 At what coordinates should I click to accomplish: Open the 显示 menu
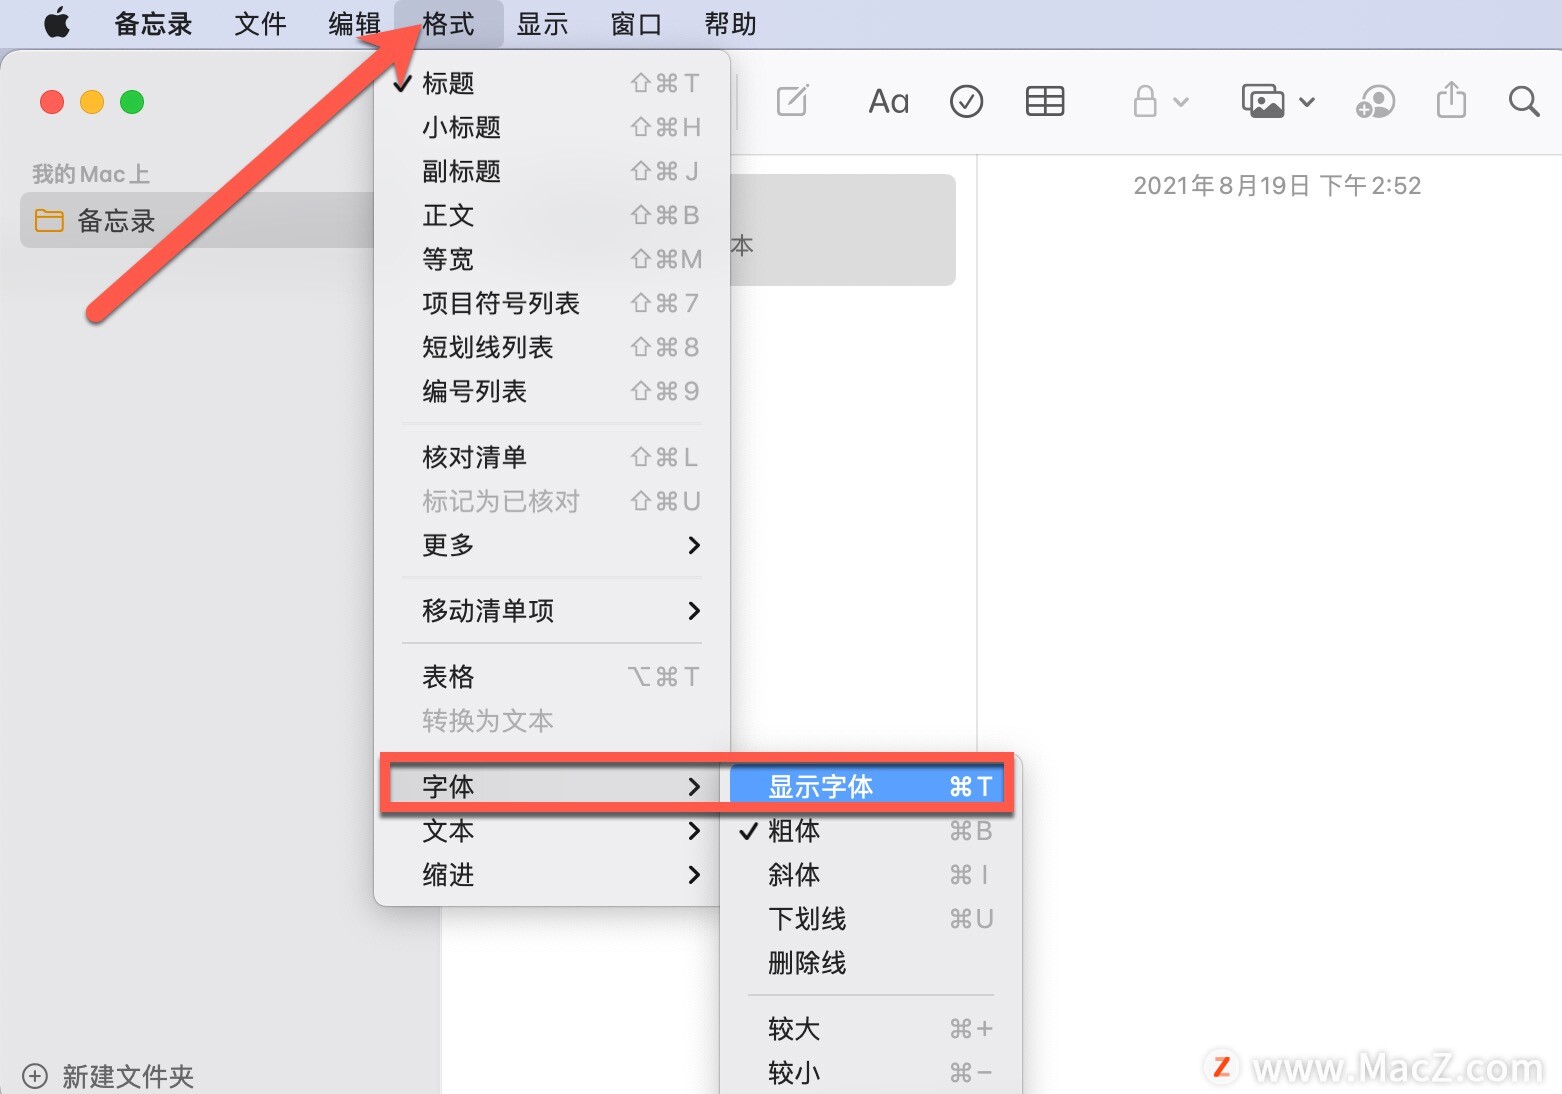pos(542,23)
